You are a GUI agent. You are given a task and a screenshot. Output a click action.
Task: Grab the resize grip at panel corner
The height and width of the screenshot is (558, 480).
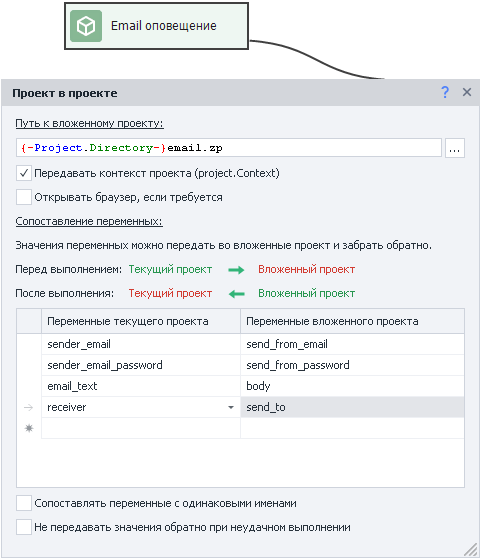coord(471,549)
